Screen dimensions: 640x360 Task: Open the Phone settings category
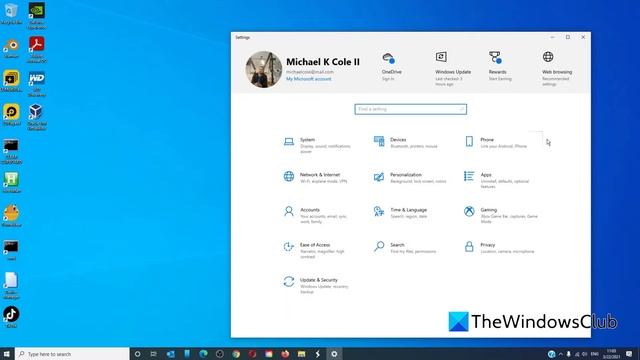(x=496, y=142)
